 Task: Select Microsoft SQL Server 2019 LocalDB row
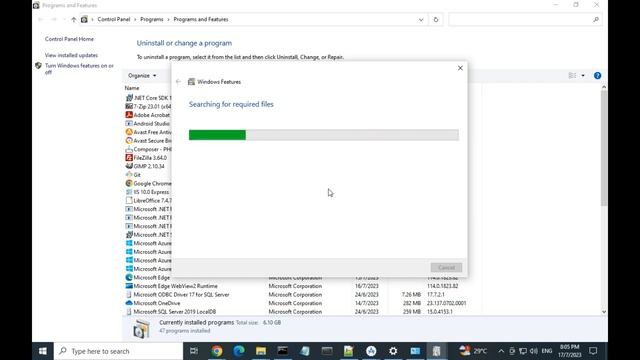[175, 311]
